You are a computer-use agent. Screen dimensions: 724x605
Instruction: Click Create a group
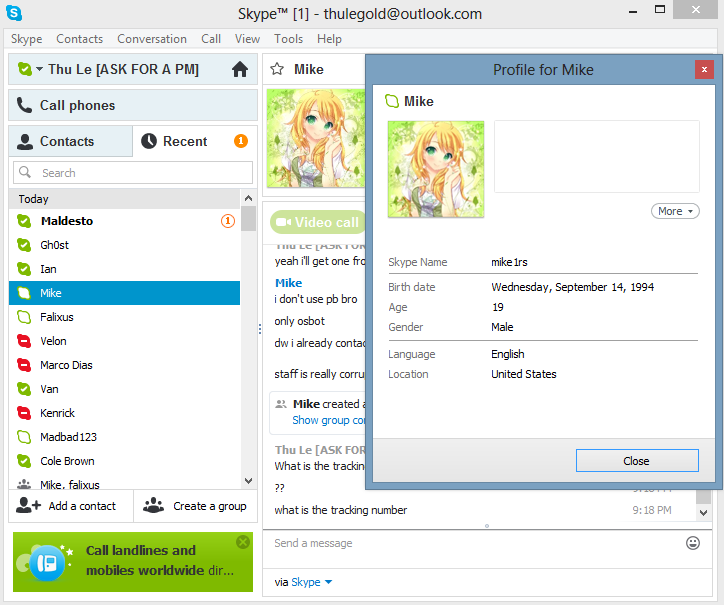tap(195, 506)
